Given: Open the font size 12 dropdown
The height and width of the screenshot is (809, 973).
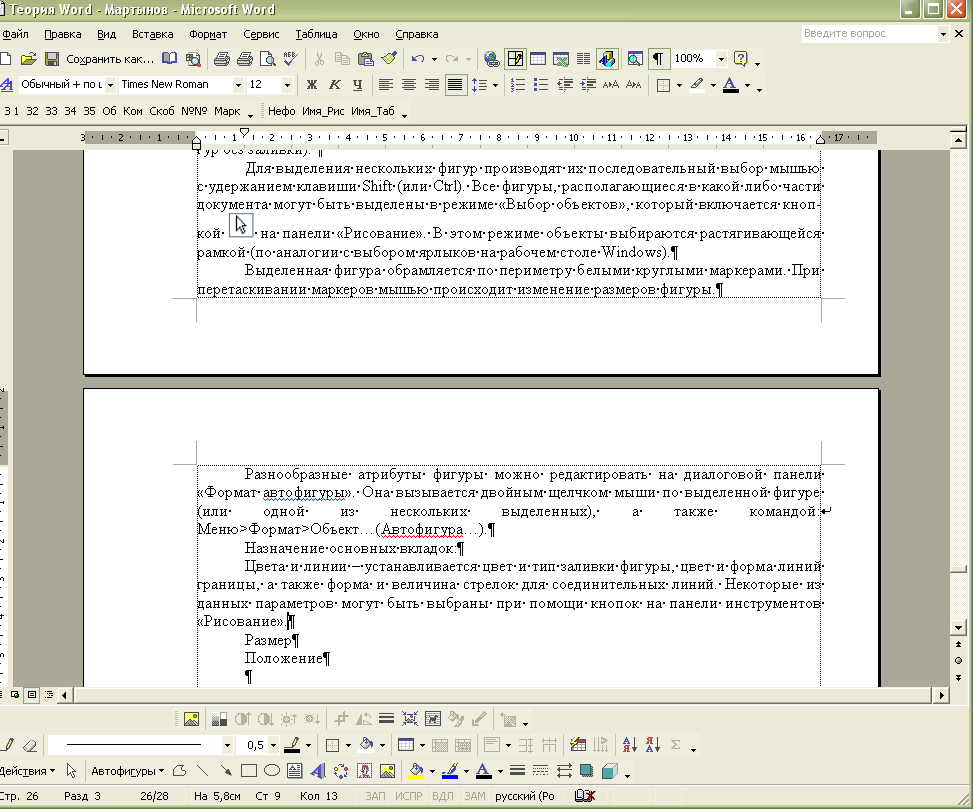Looking at the screenshot, I should [x=287, y=84].
